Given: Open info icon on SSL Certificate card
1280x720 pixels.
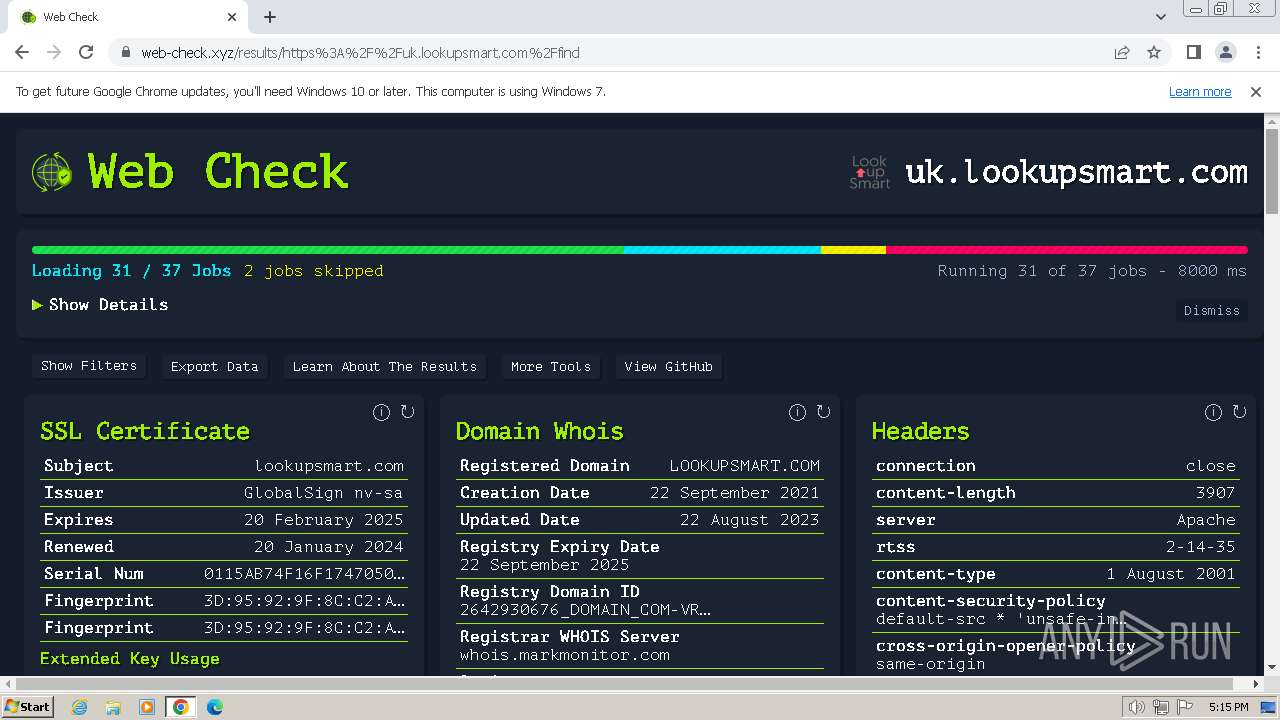Looking at the screenshot, I should pos(381,412).
